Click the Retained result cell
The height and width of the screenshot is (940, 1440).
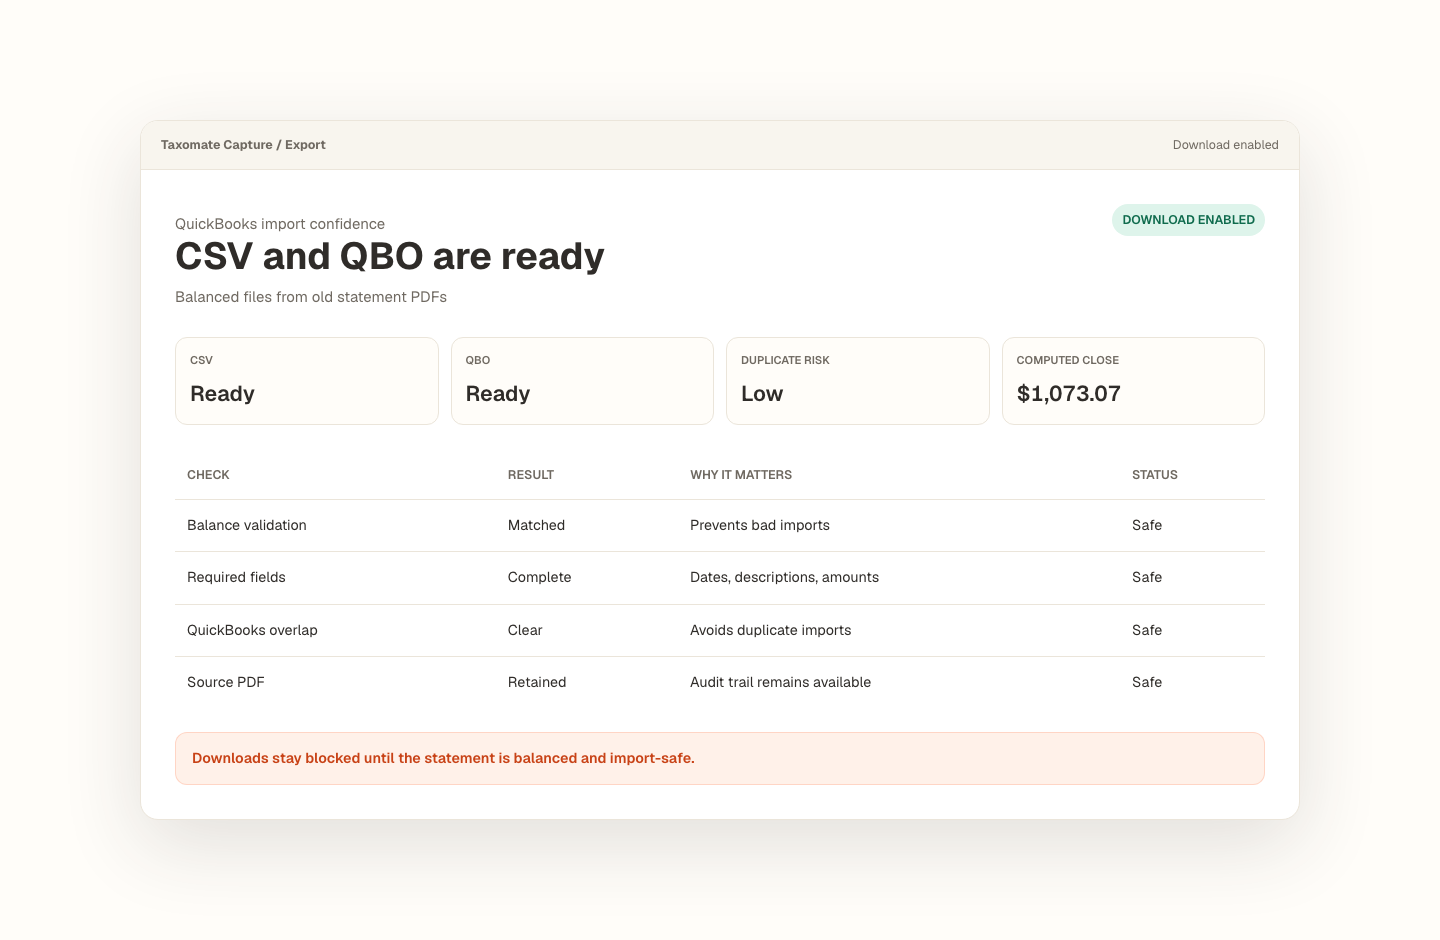[537, 682]
